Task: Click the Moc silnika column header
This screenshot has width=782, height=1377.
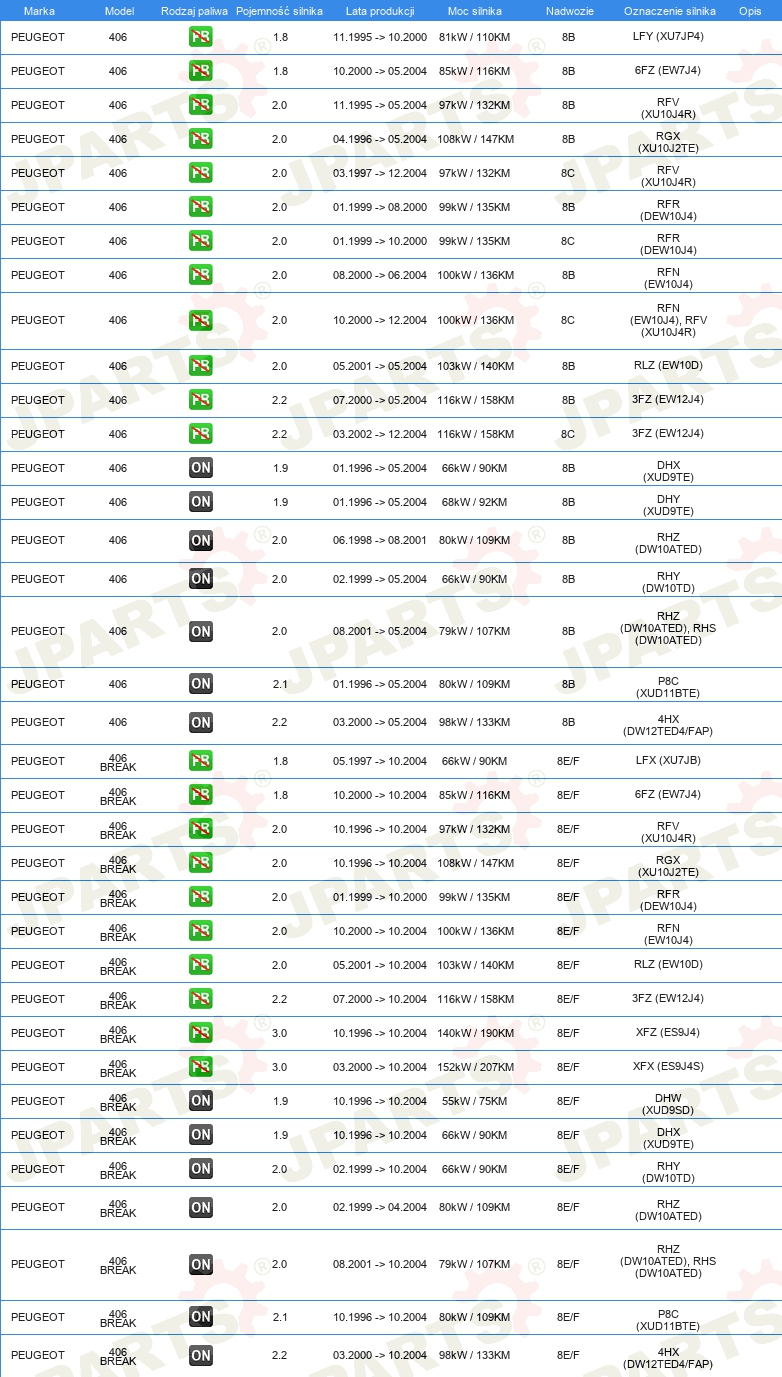Action: click(475, 11)
